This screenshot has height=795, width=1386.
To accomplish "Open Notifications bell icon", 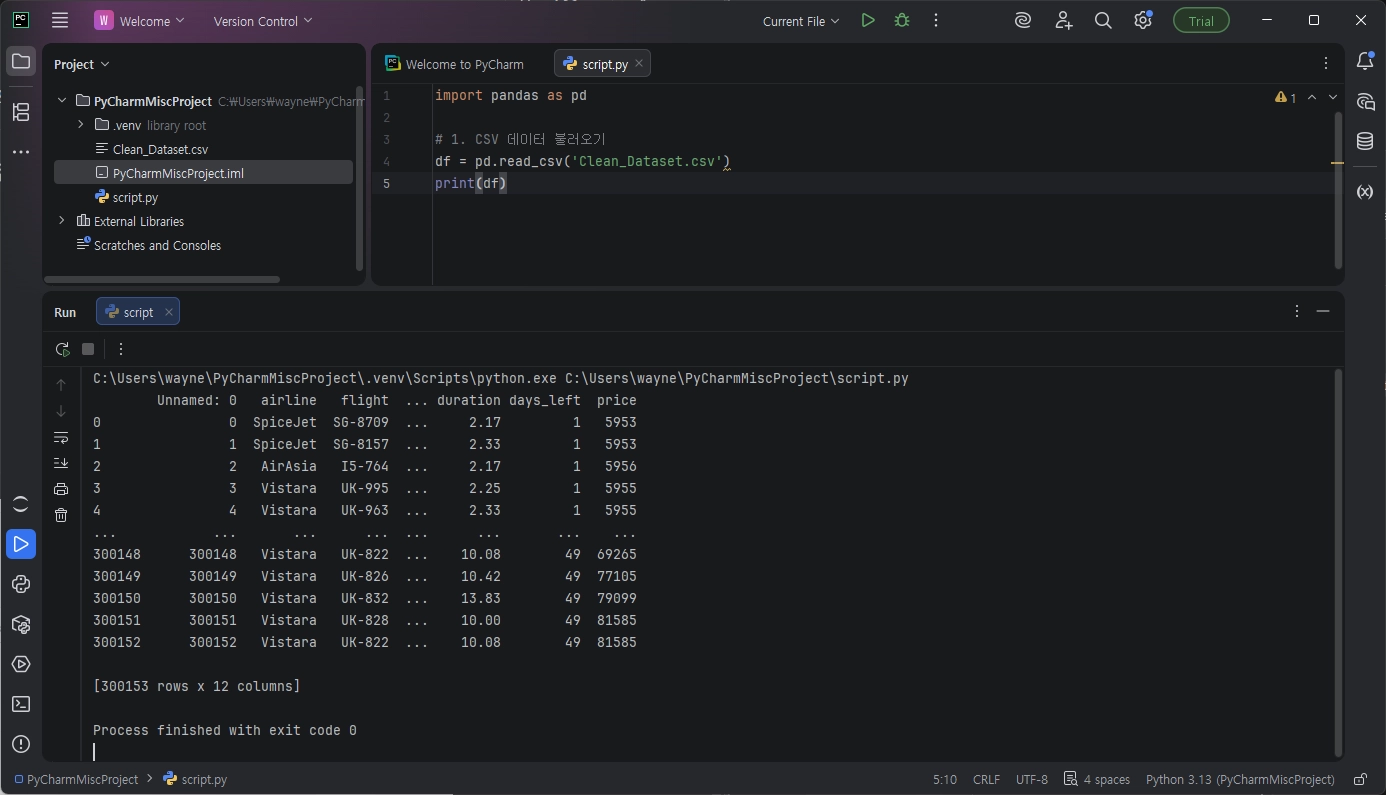I will pyautogui.click(x=1365, y=62).
